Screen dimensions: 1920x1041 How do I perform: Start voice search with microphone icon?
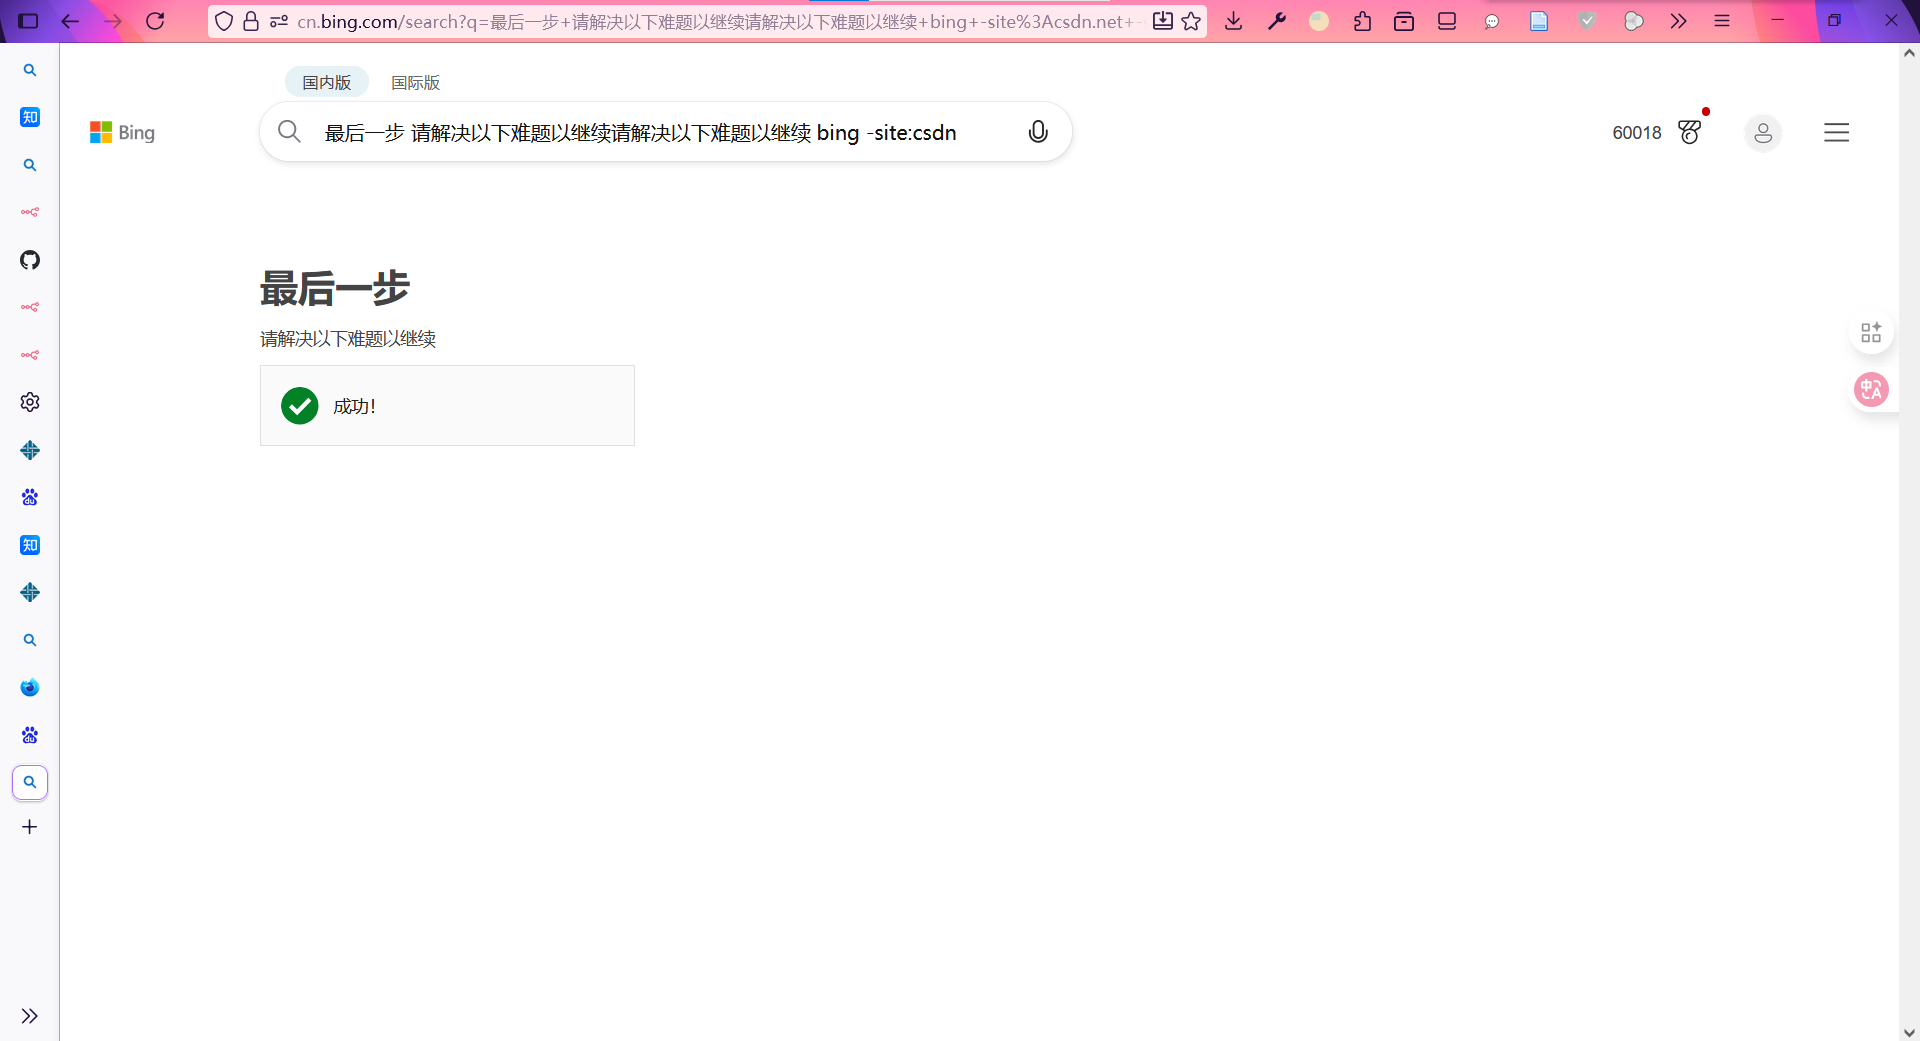(x=1038, y=131)
